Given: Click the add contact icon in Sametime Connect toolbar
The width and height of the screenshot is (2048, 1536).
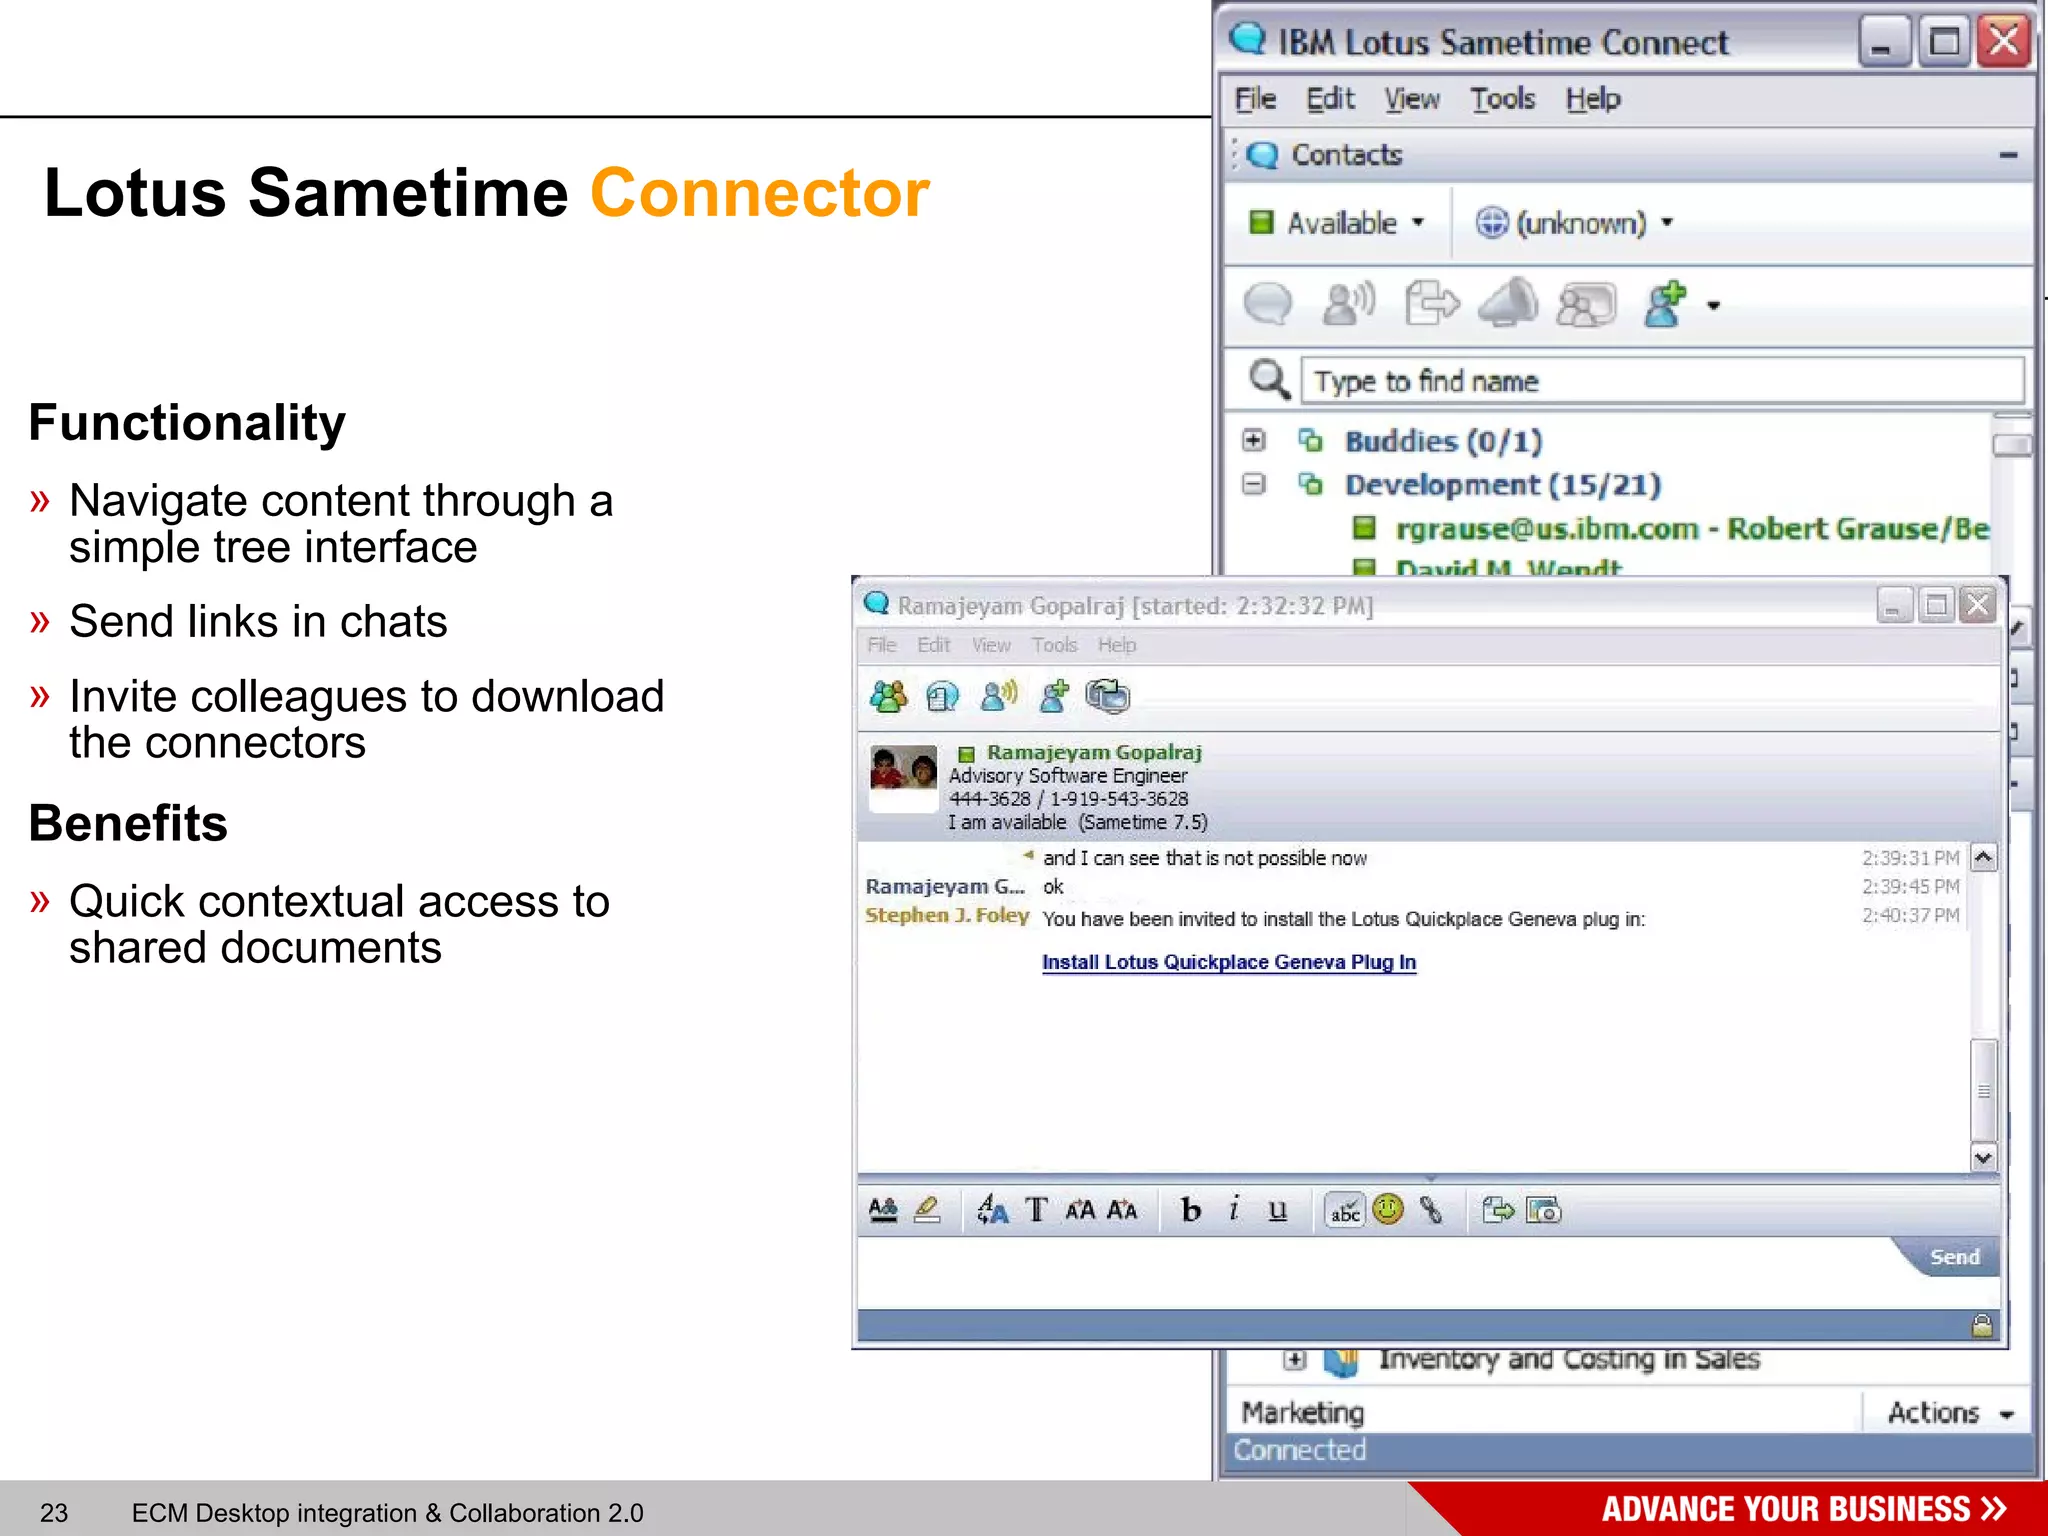Looking at the screenshot, I should pos(1666,304).
